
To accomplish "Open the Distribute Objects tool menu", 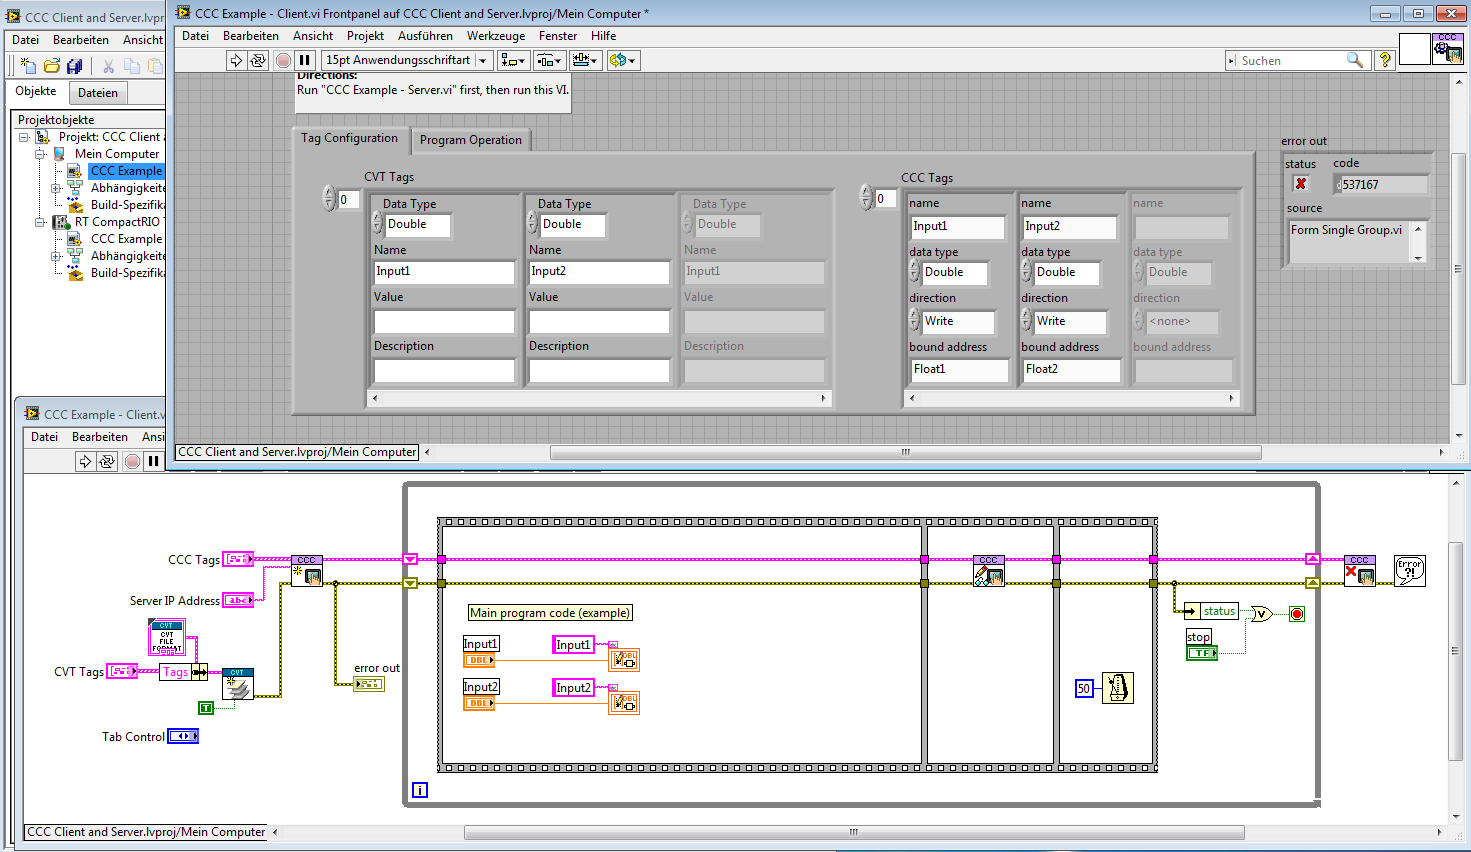I will click(549, 60).
